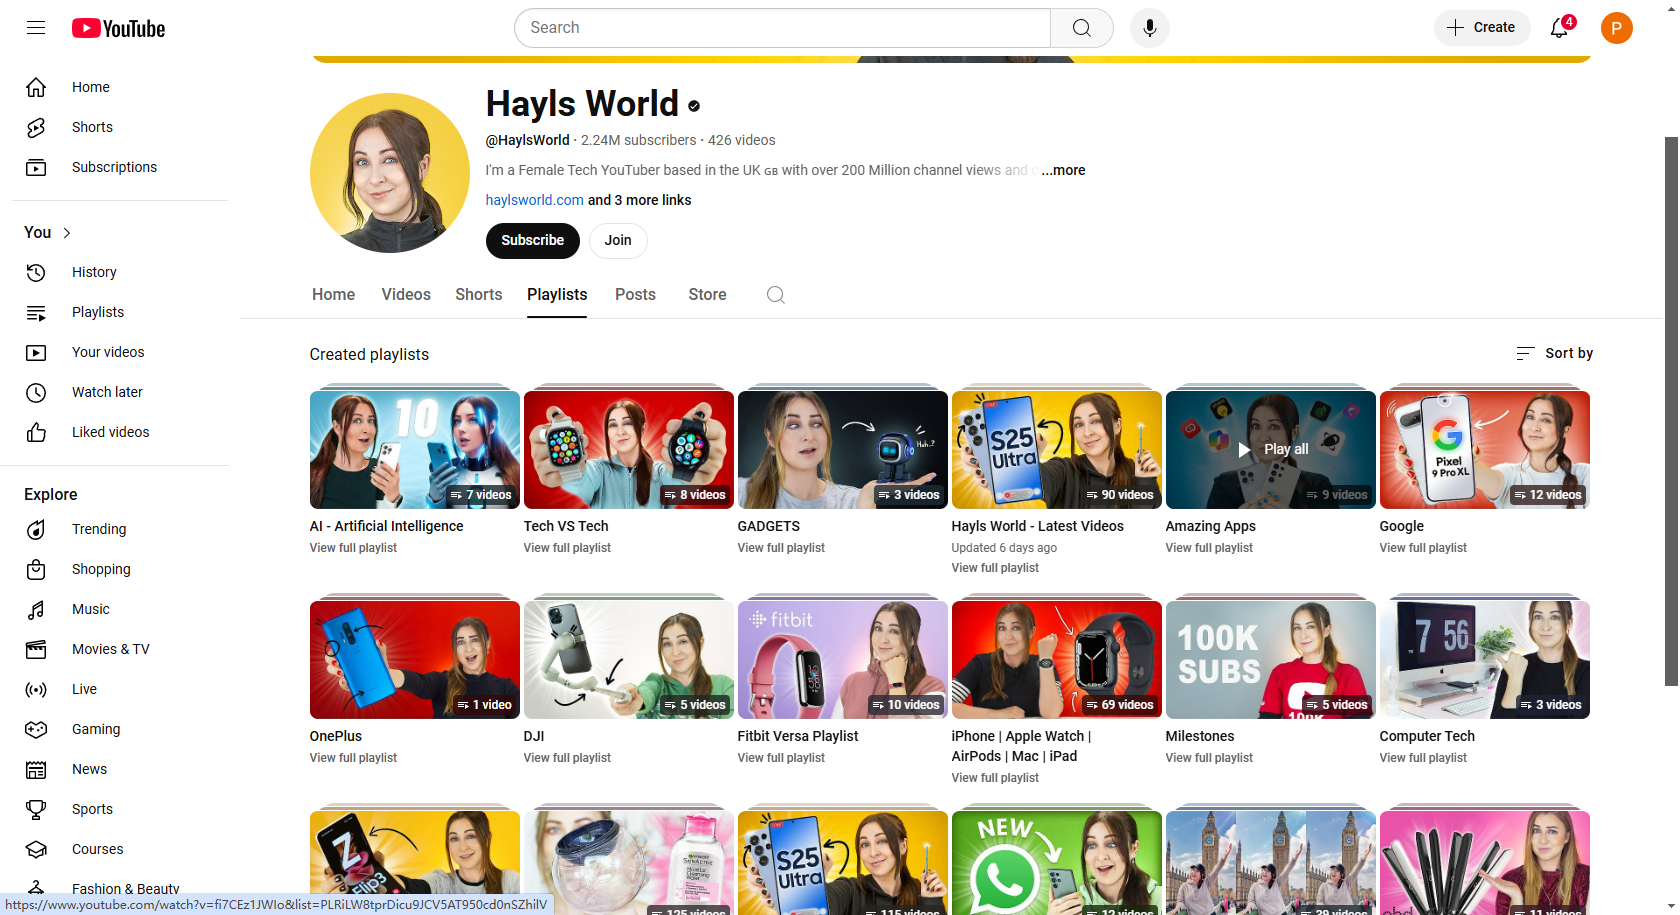Open the Google playlist thumbnail
Viewport: 1680px width, 915px height.
pos(1485,450)
